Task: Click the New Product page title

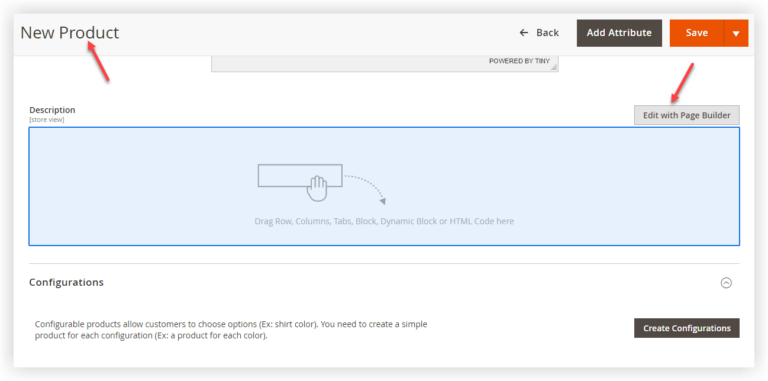Action: click(70, 33)
